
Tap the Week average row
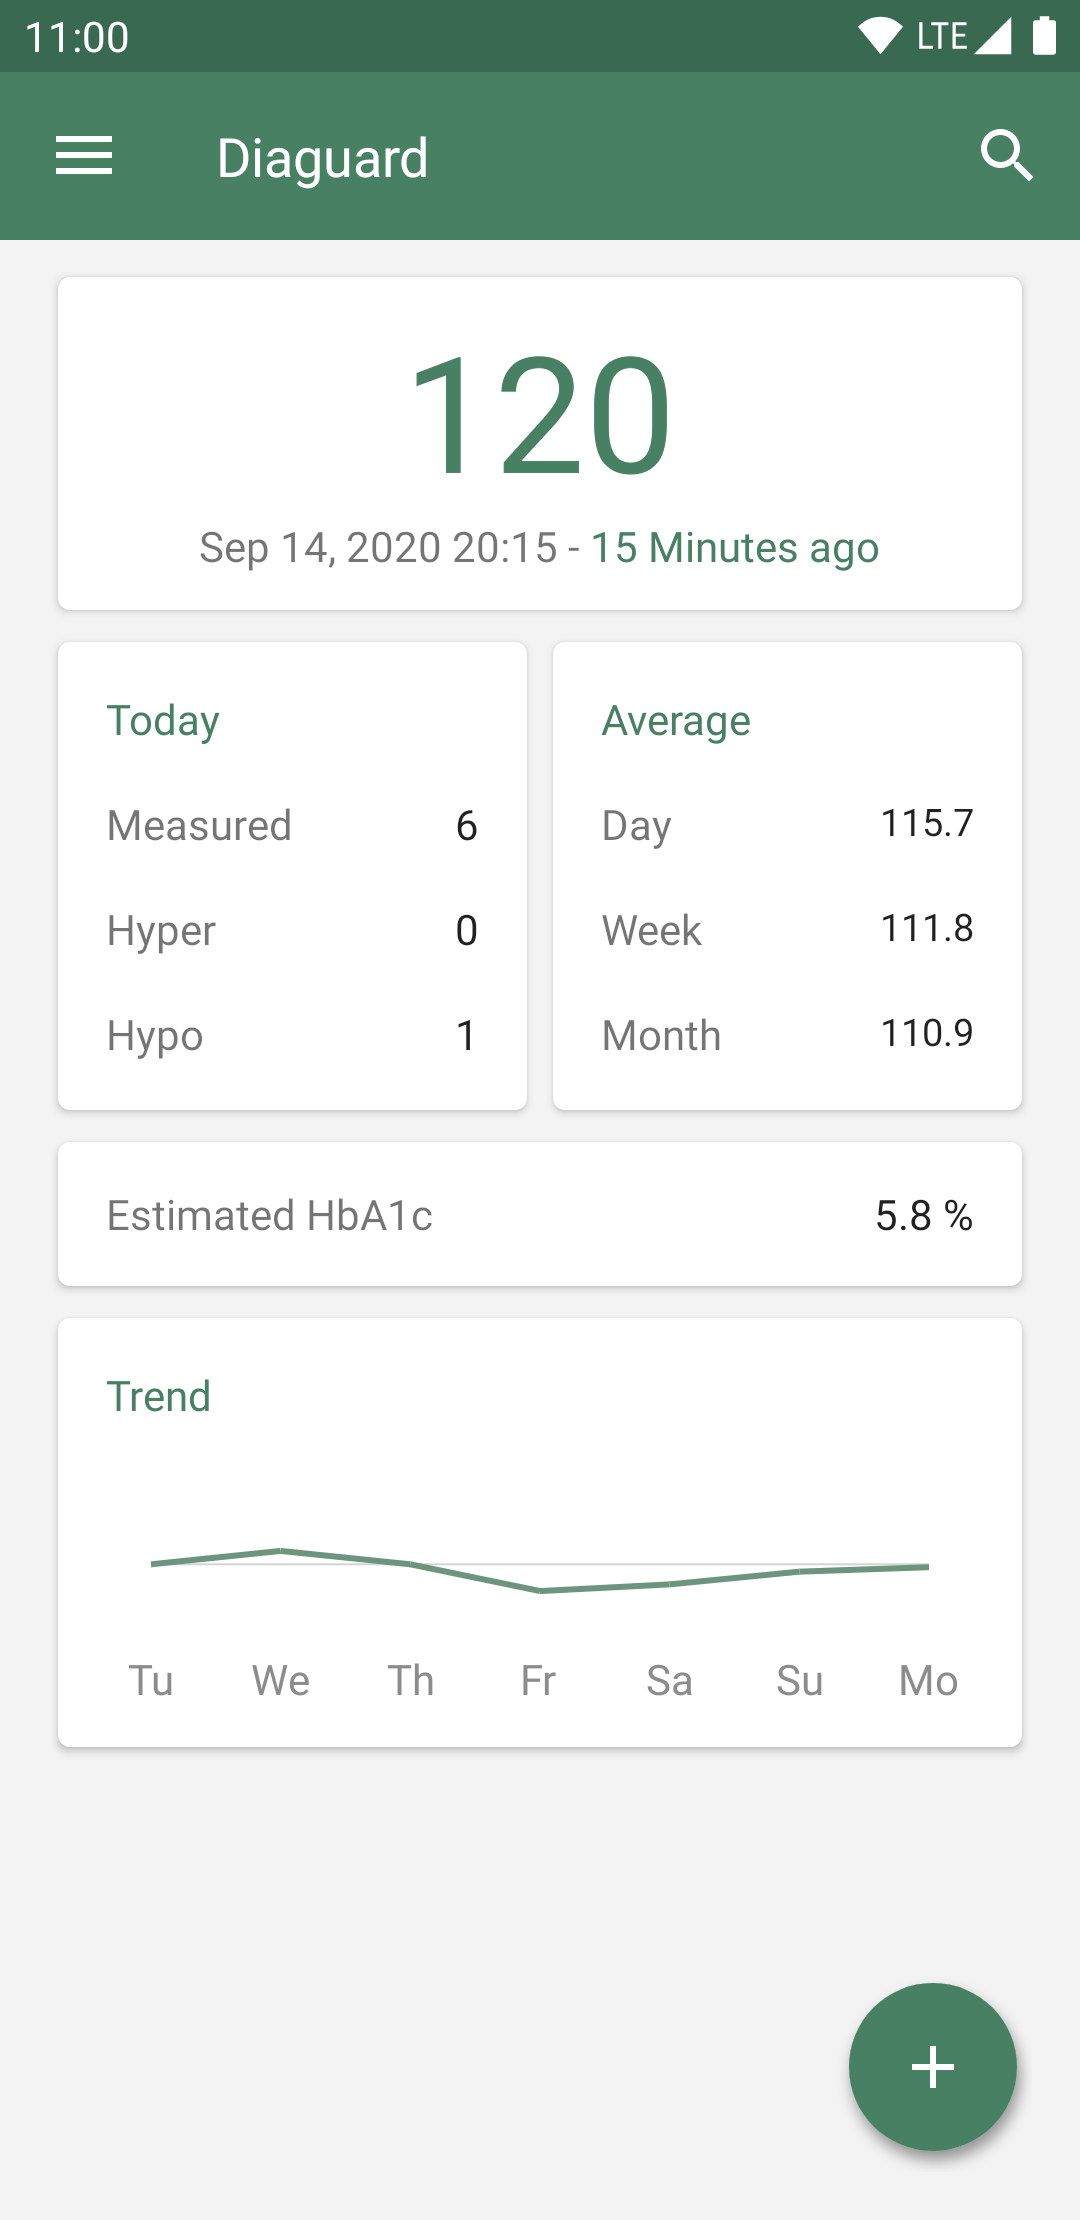[x=787, y=931]
